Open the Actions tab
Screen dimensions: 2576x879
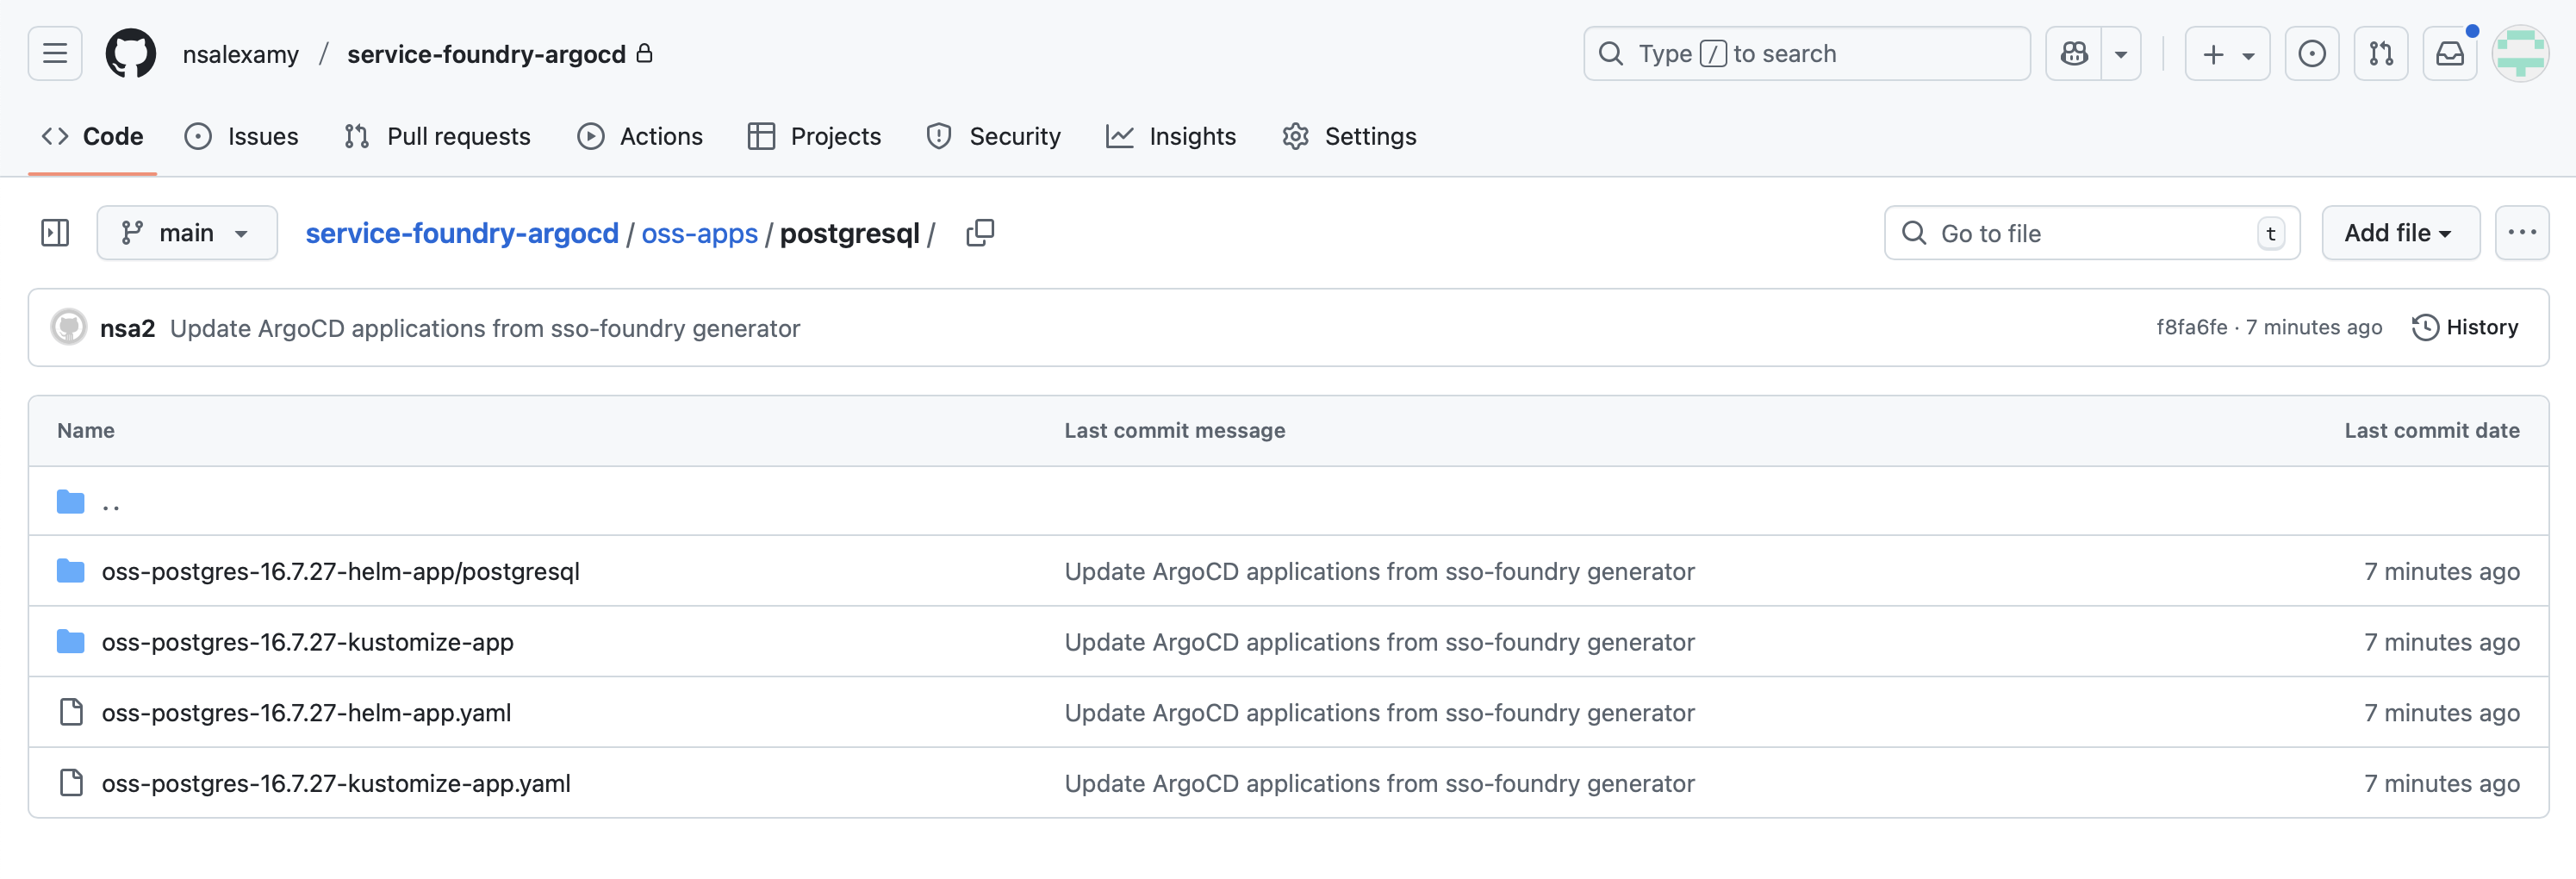(x=640, y=136)
